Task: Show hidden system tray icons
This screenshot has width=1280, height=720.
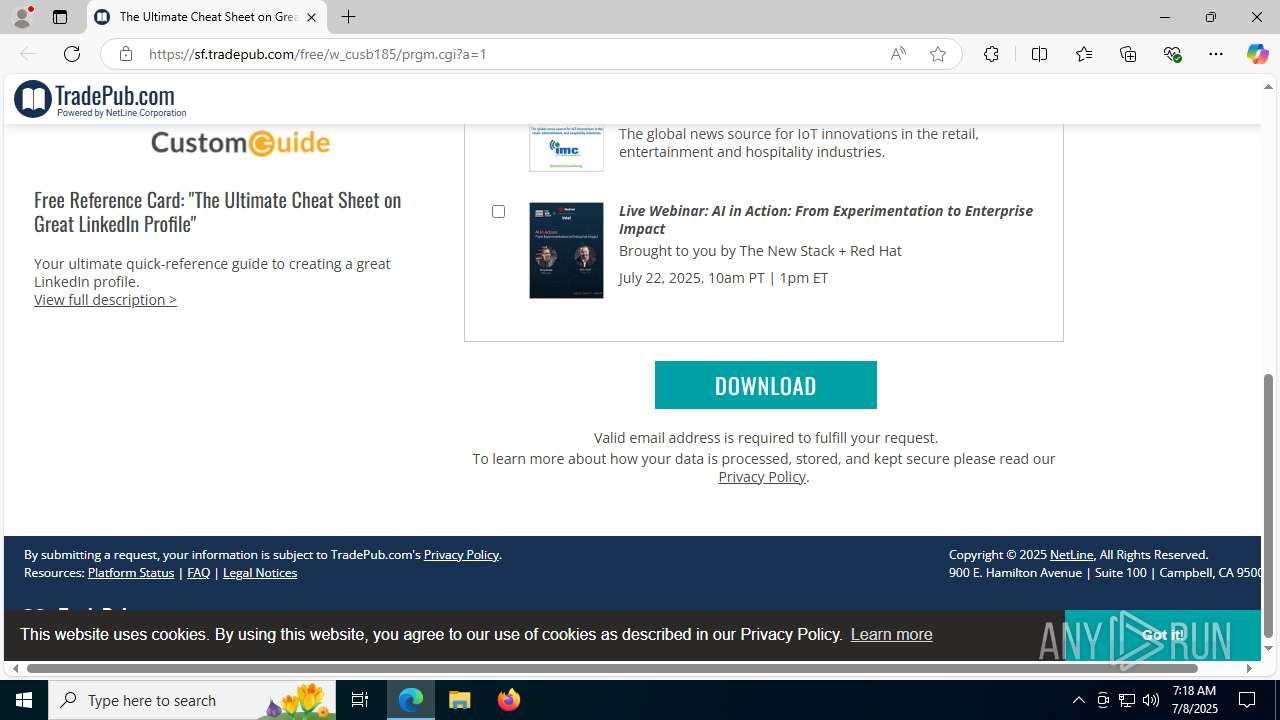Action: pos(1078,700)
